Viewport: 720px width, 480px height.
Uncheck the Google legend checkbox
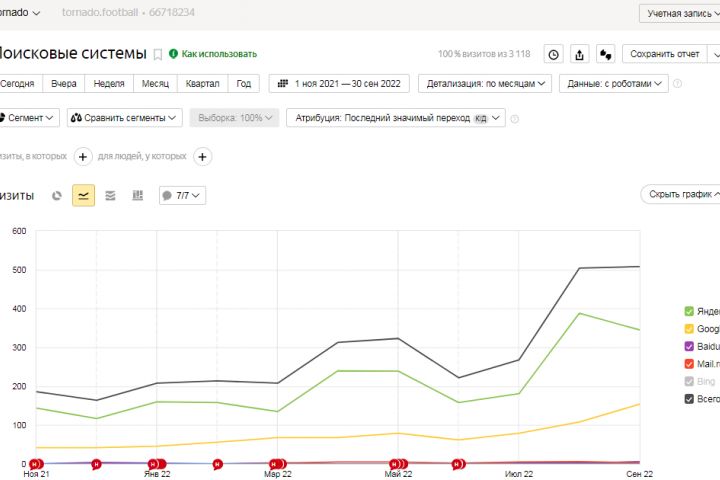(689, 329)
